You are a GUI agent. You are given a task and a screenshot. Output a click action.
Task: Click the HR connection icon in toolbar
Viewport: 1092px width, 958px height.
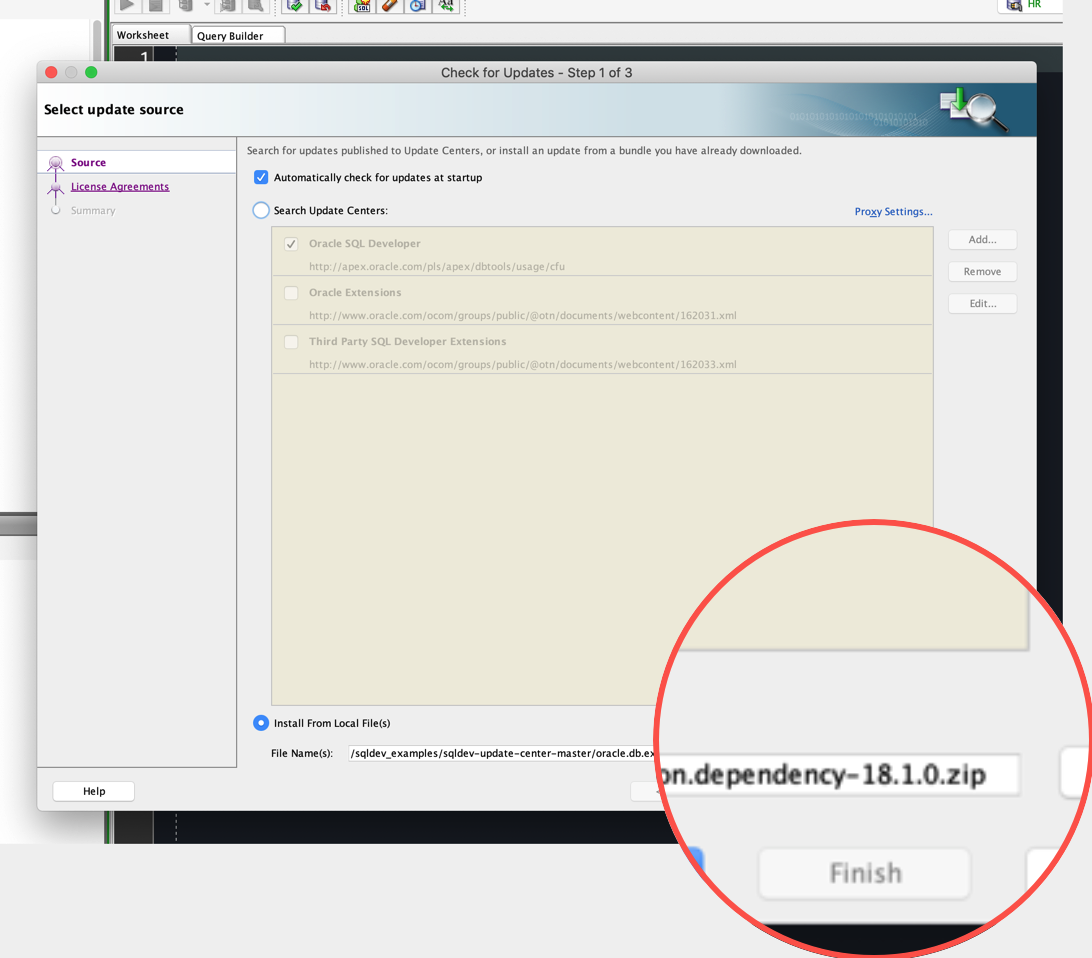(1015, 5)
